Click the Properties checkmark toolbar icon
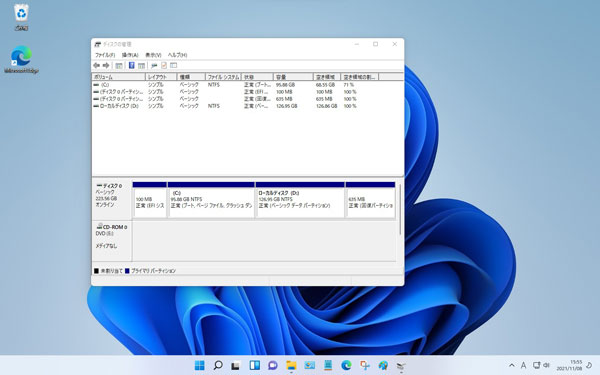 click(164, 65)
